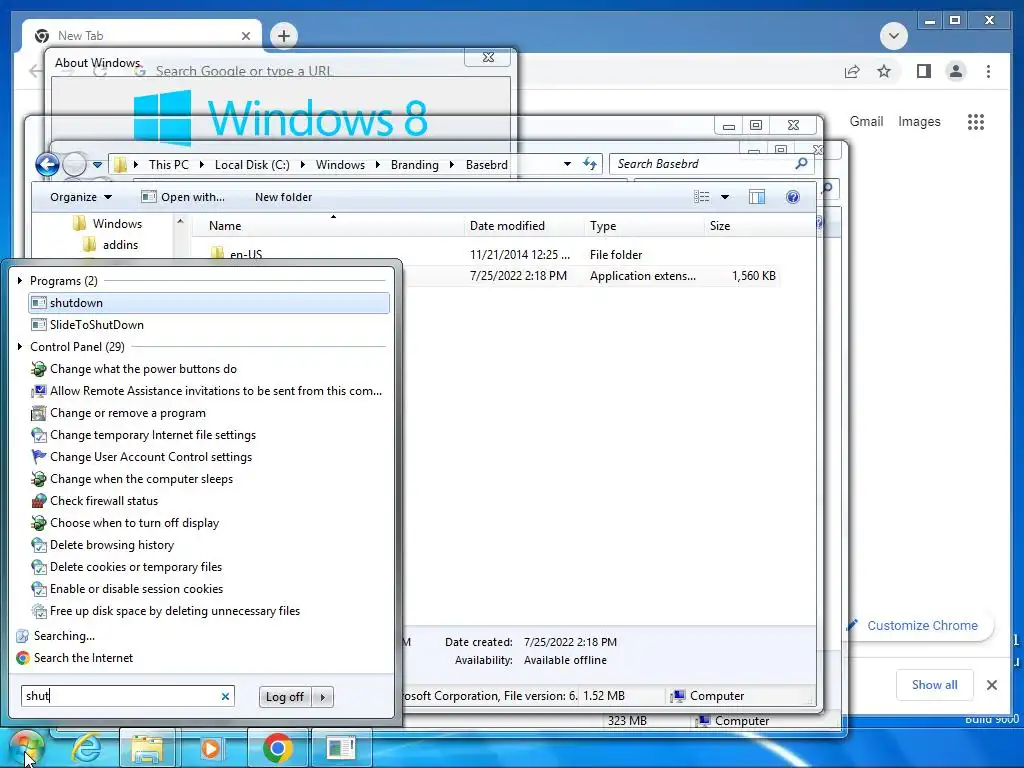Sort by Date modified column
The width and height of the screenshot is (1024, 768).
click(522, 226)
